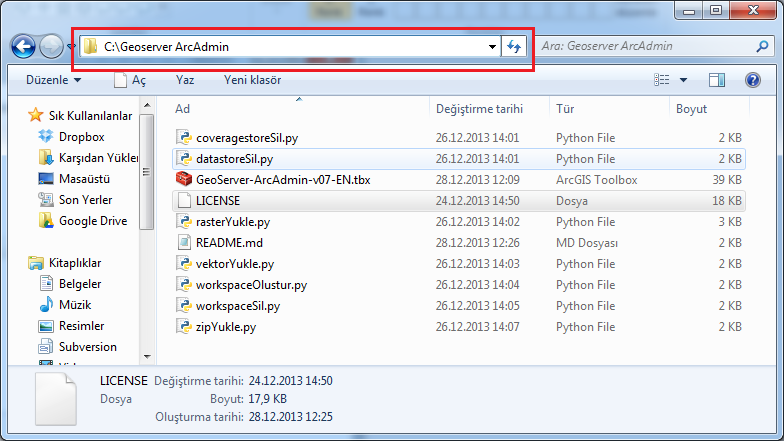Click the datastoreSil.py file icon
Screen dimensions: 784x441
pos(184,158)
